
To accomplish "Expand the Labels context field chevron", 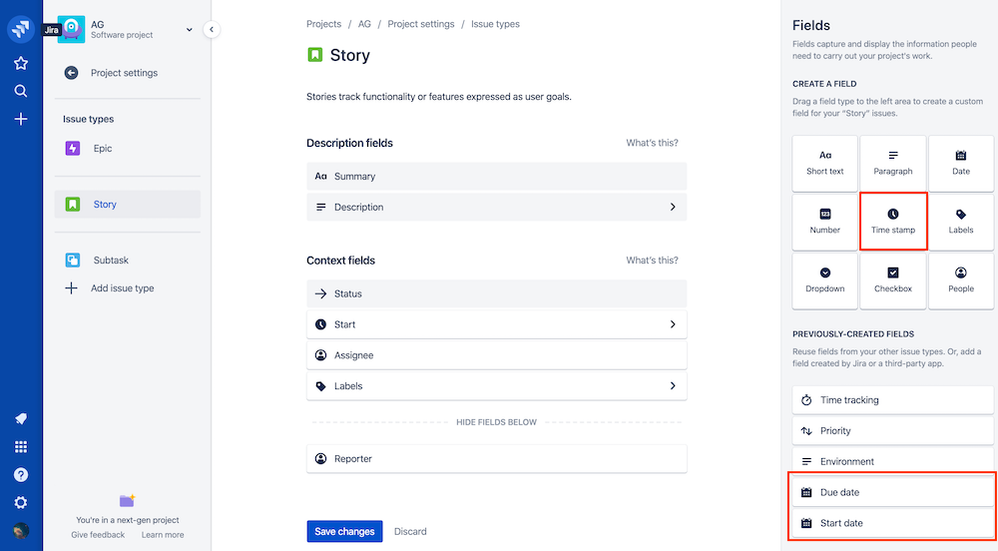I will coord(673,386).
